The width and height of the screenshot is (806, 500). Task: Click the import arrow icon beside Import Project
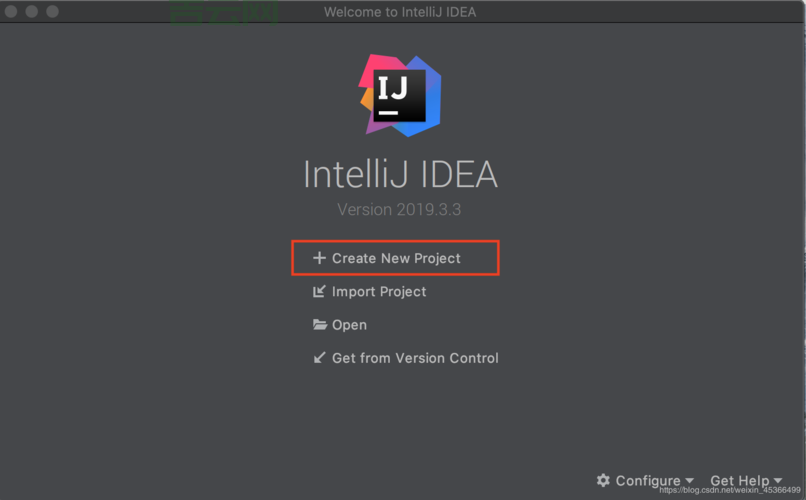(x=319, y=291)
